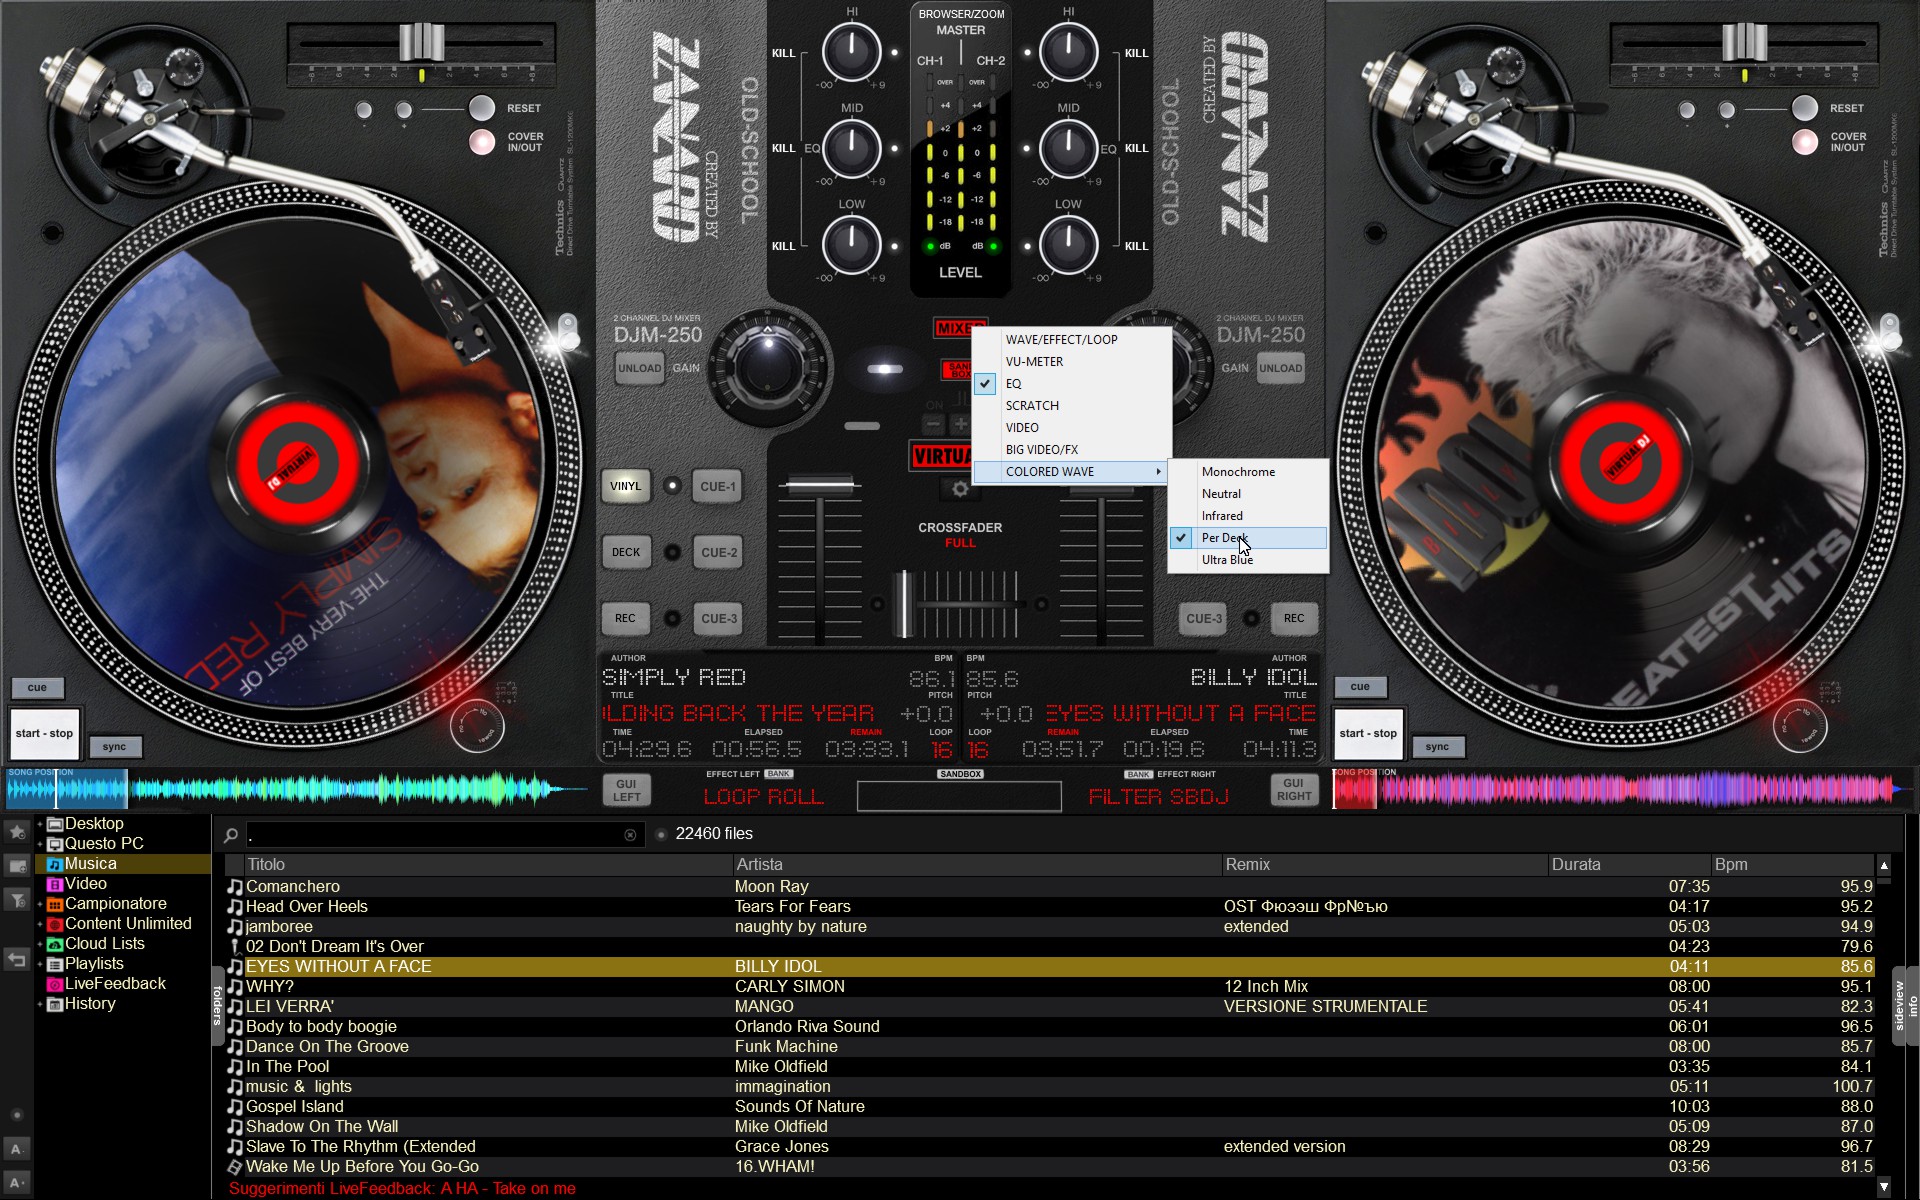This screenshot has width=1920, height=1200.
Task: Expand the Musica folder in sidebar
Action: [39, 863]
